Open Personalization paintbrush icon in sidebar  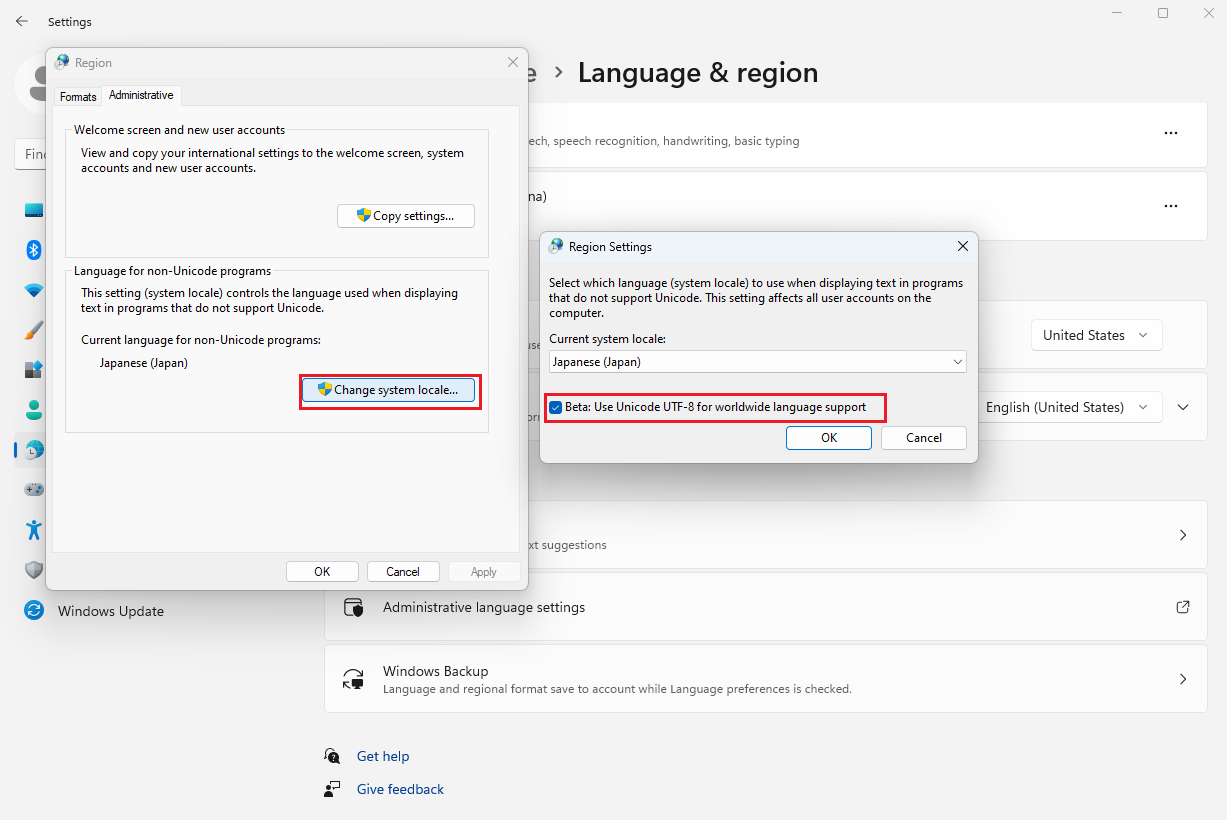pos(34,330)
